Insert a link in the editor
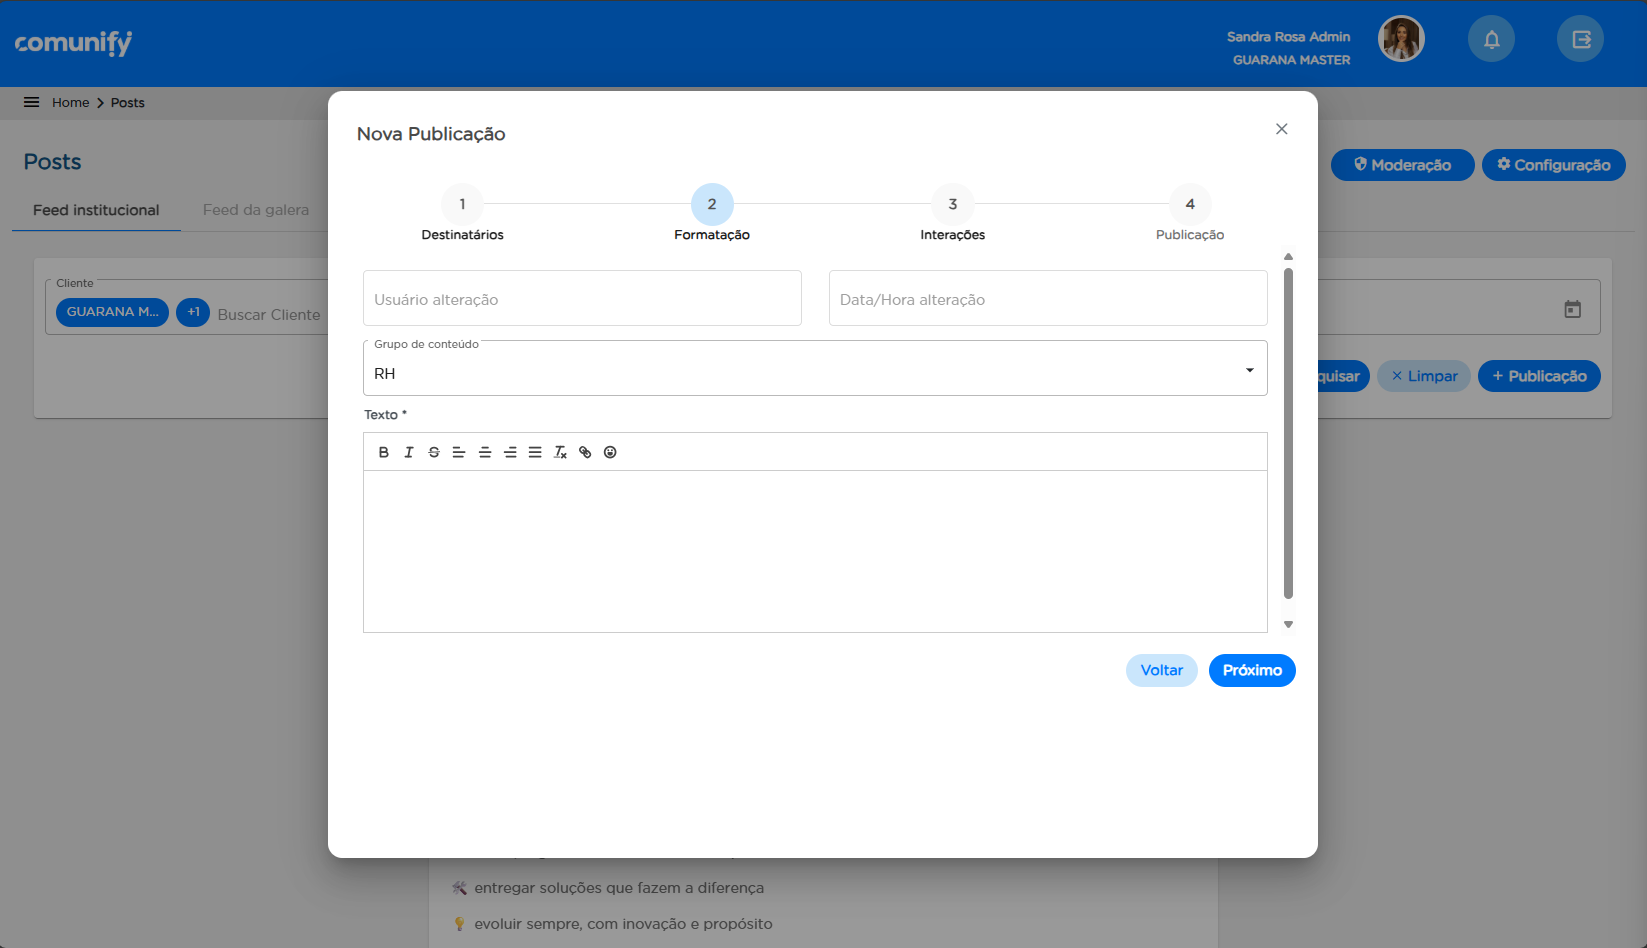Viewport: 1647px width, 948px height. click(x=585, y=452)
